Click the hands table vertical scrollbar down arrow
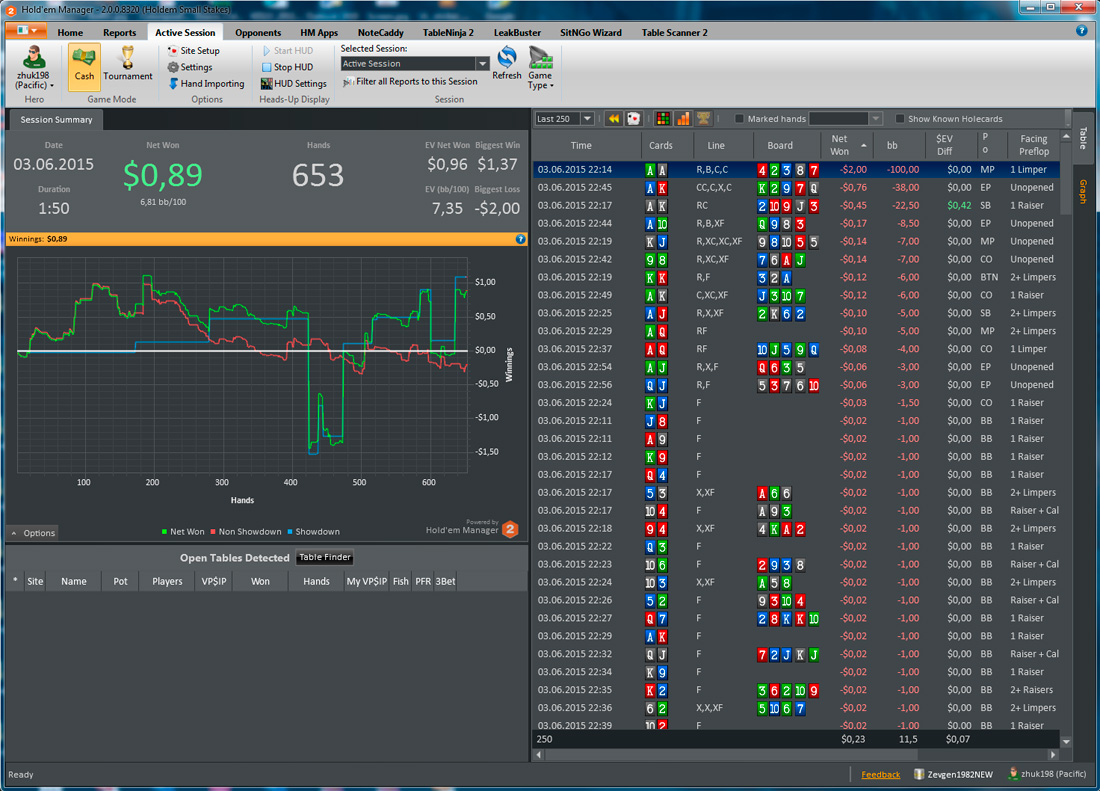1100x791 pixels. point(1066,741)
